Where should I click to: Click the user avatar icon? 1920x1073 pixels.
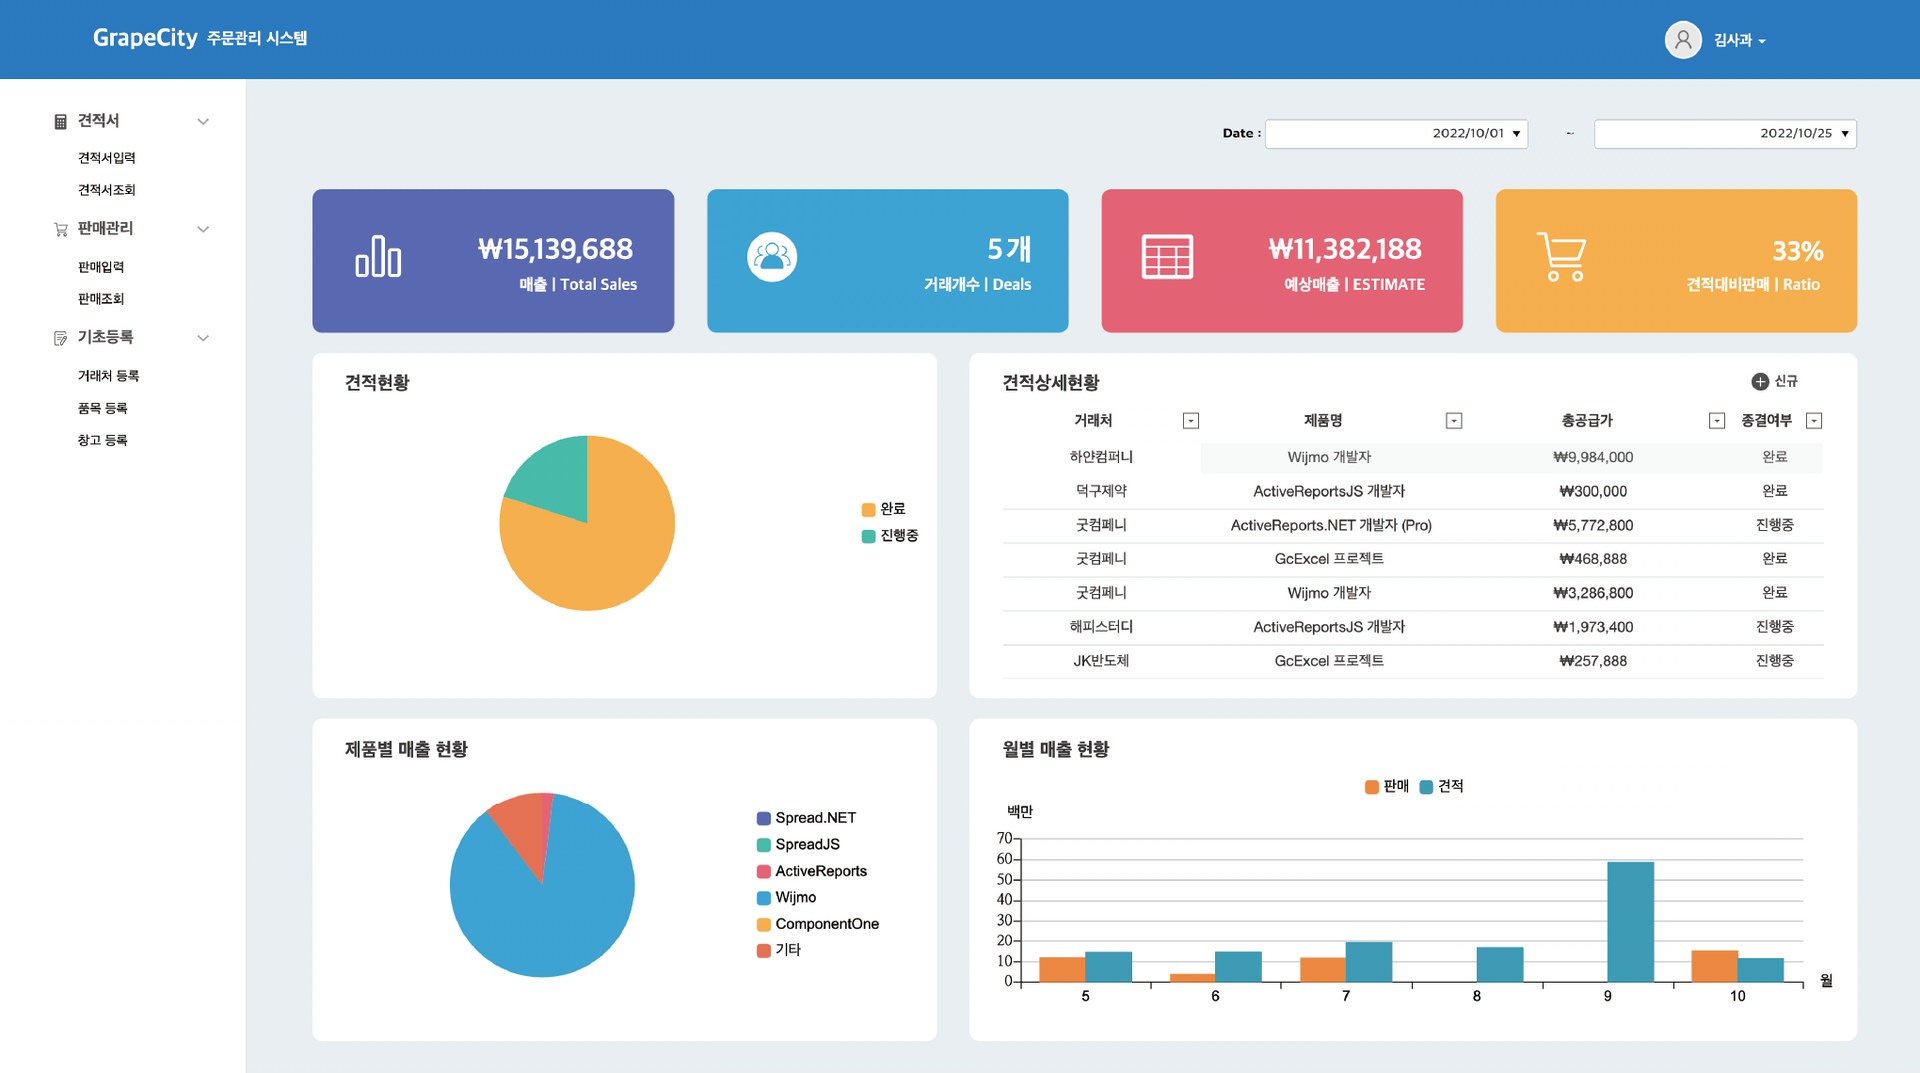click(x=1683, y=40)
